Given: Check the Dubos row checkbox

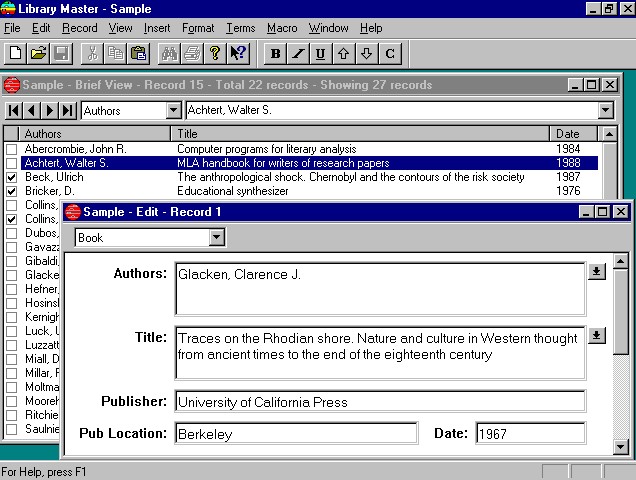Looking at the screenshot, I should 12,233.
